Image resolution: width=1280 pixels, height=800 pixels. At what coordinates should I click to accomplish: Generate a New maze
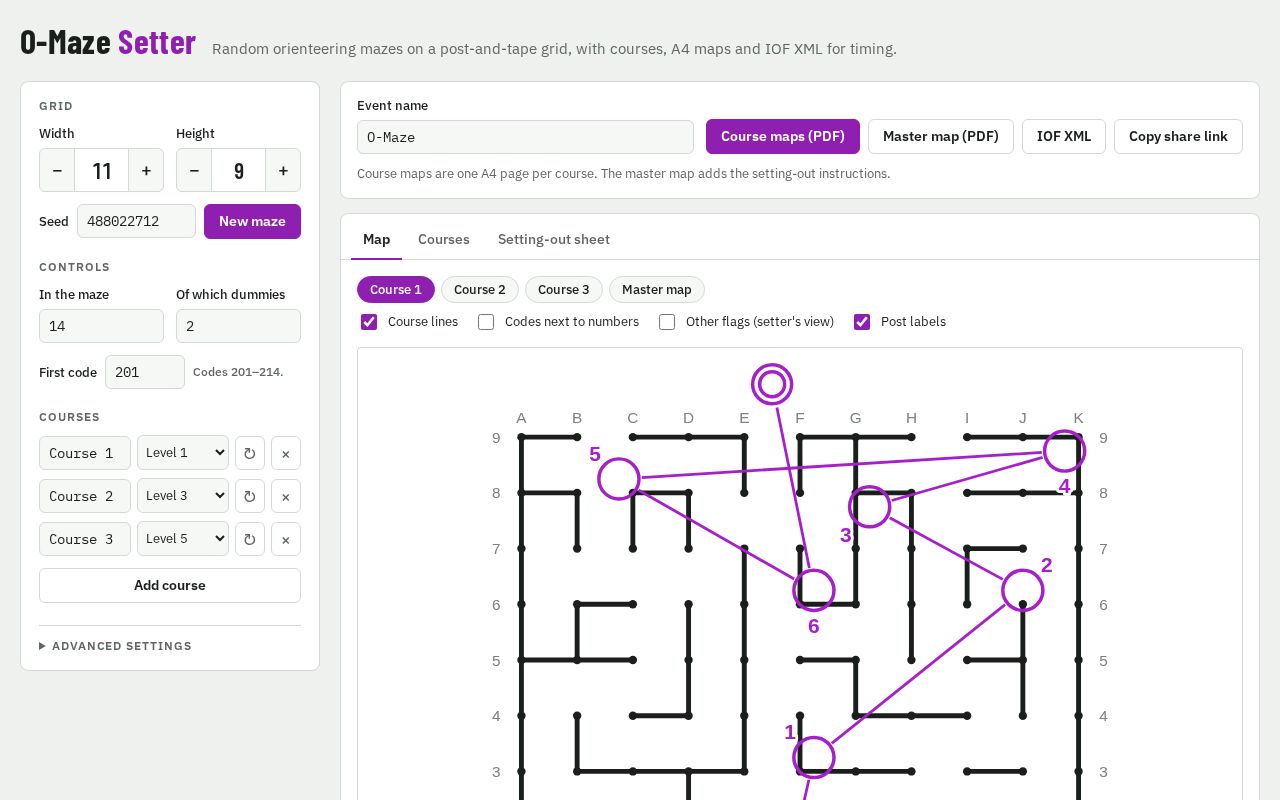[x=252, y=222]
